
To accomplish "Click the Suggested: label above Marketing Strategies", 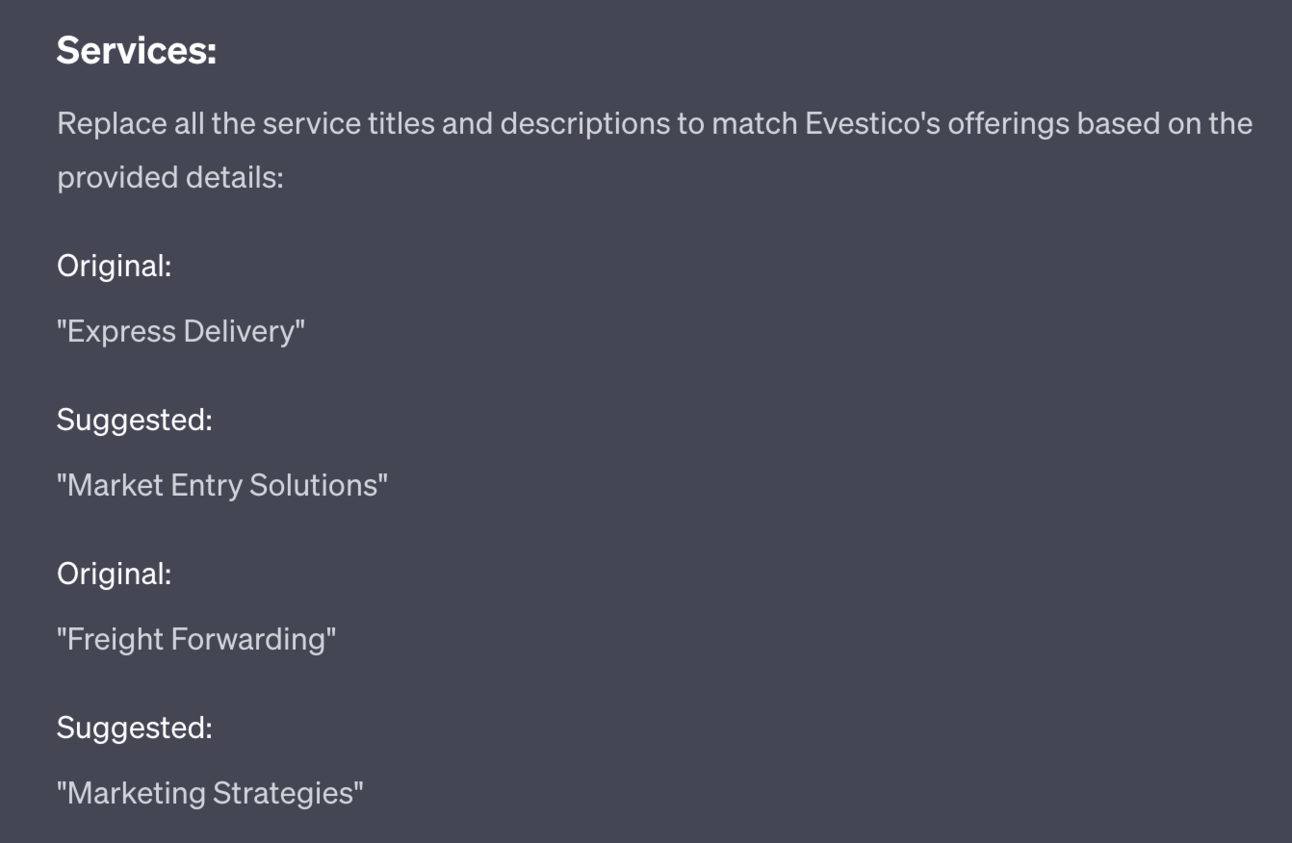I will tap(135, 728).
